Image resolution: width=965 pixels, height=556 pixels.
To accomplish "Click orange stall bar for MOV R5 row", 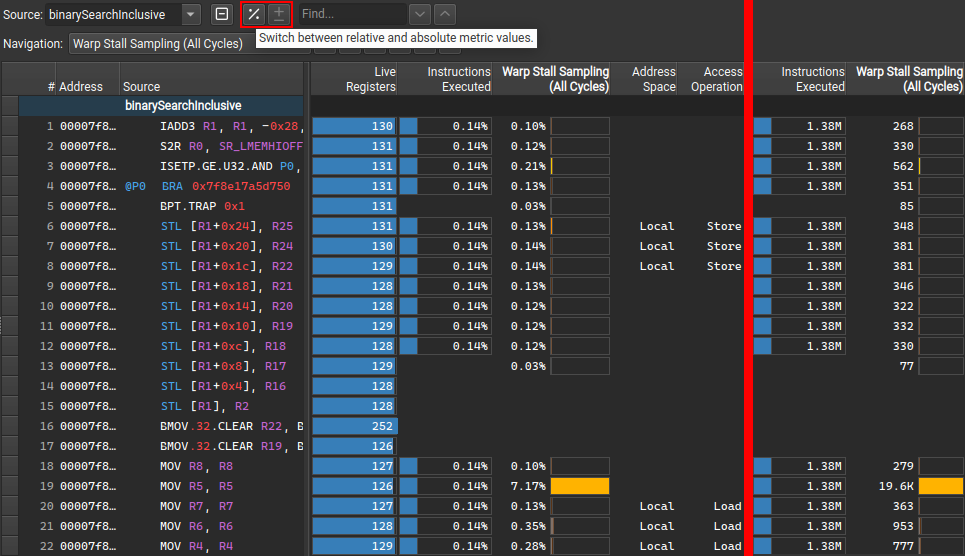I will pyautogui.click(x=580, y=486).
